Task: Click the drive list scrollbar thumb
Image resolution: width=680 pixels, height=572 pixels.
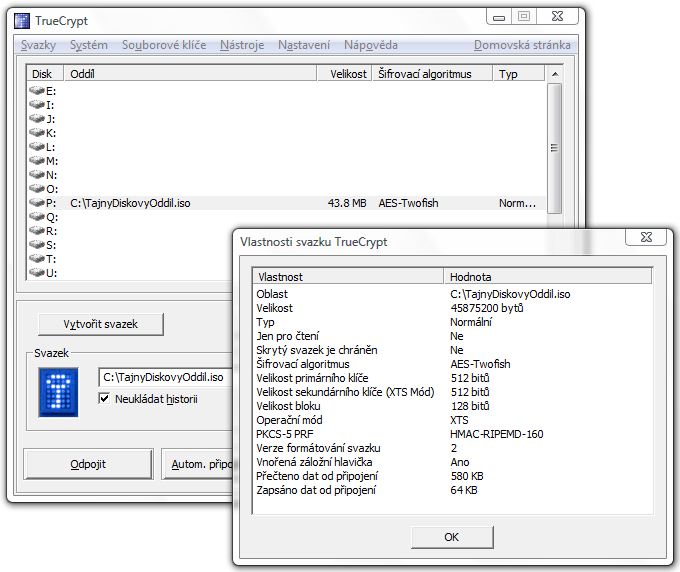Action: coord(554,148)
